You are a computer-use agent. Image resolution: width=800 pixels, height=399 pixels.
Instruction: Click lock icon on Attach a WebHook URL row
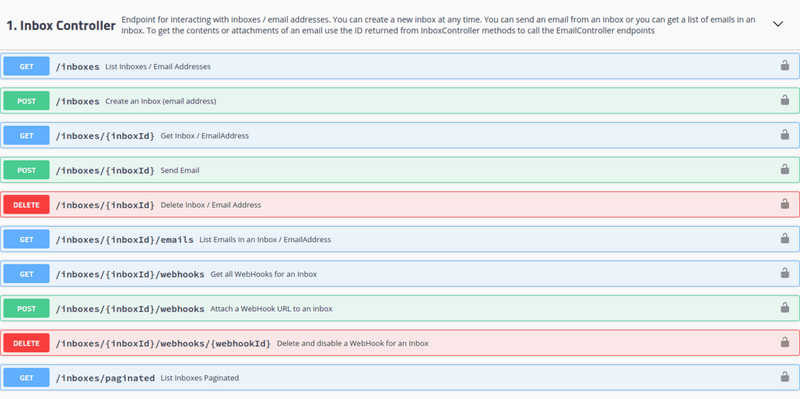coord(785,308)
